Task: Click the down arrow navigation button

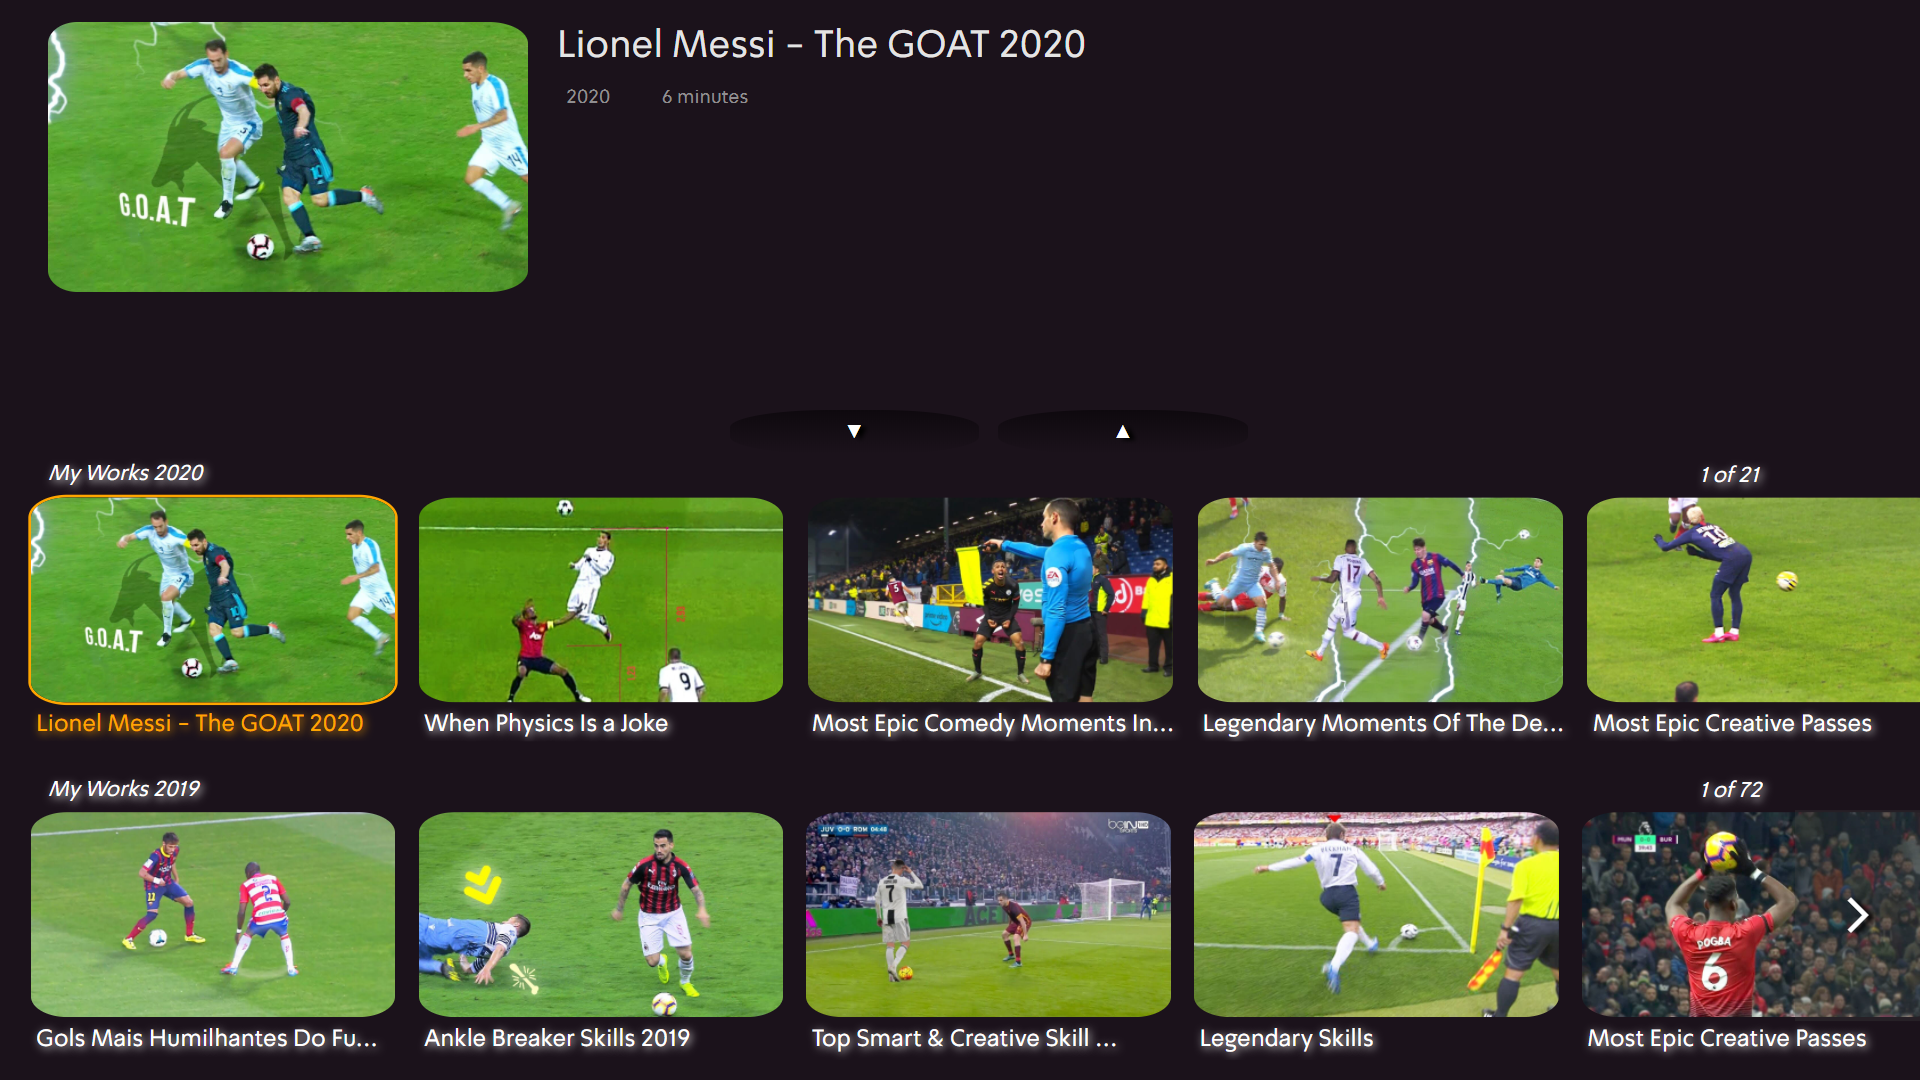Action: click(854, 431)
